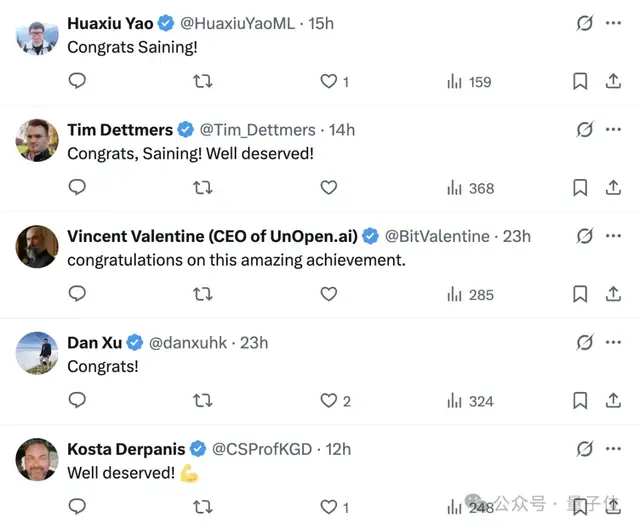The height and width of the screenshot is (529, 640).
Task: Click Grok icon on Tim Dettmers' tweet
Action: tap(585, 129)
